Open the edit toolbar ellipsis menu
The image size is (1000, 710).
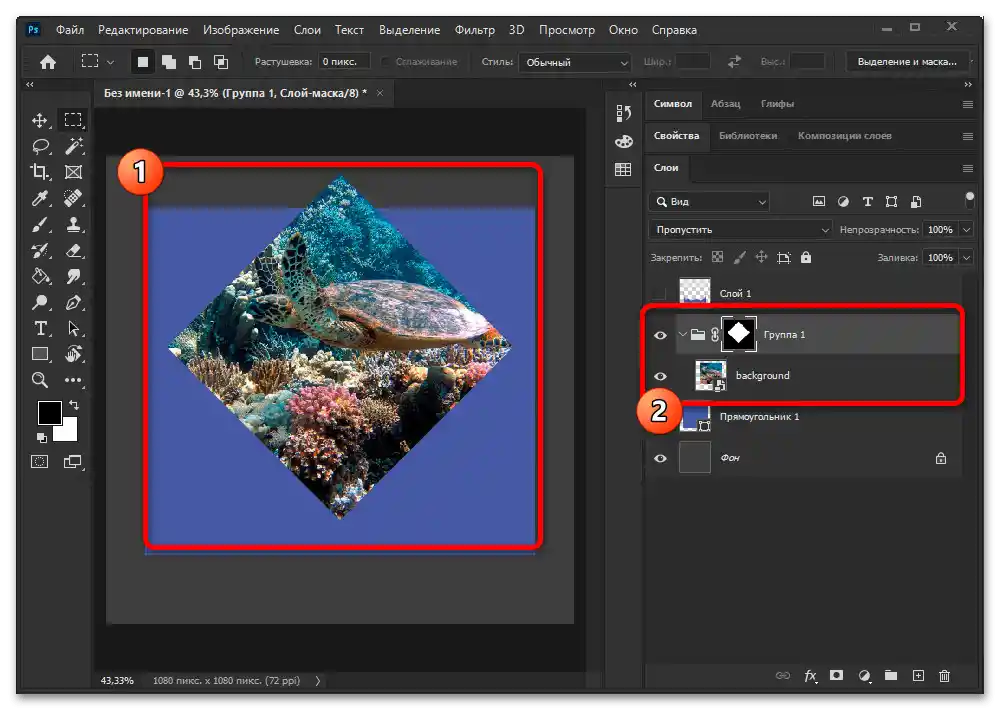73,380
